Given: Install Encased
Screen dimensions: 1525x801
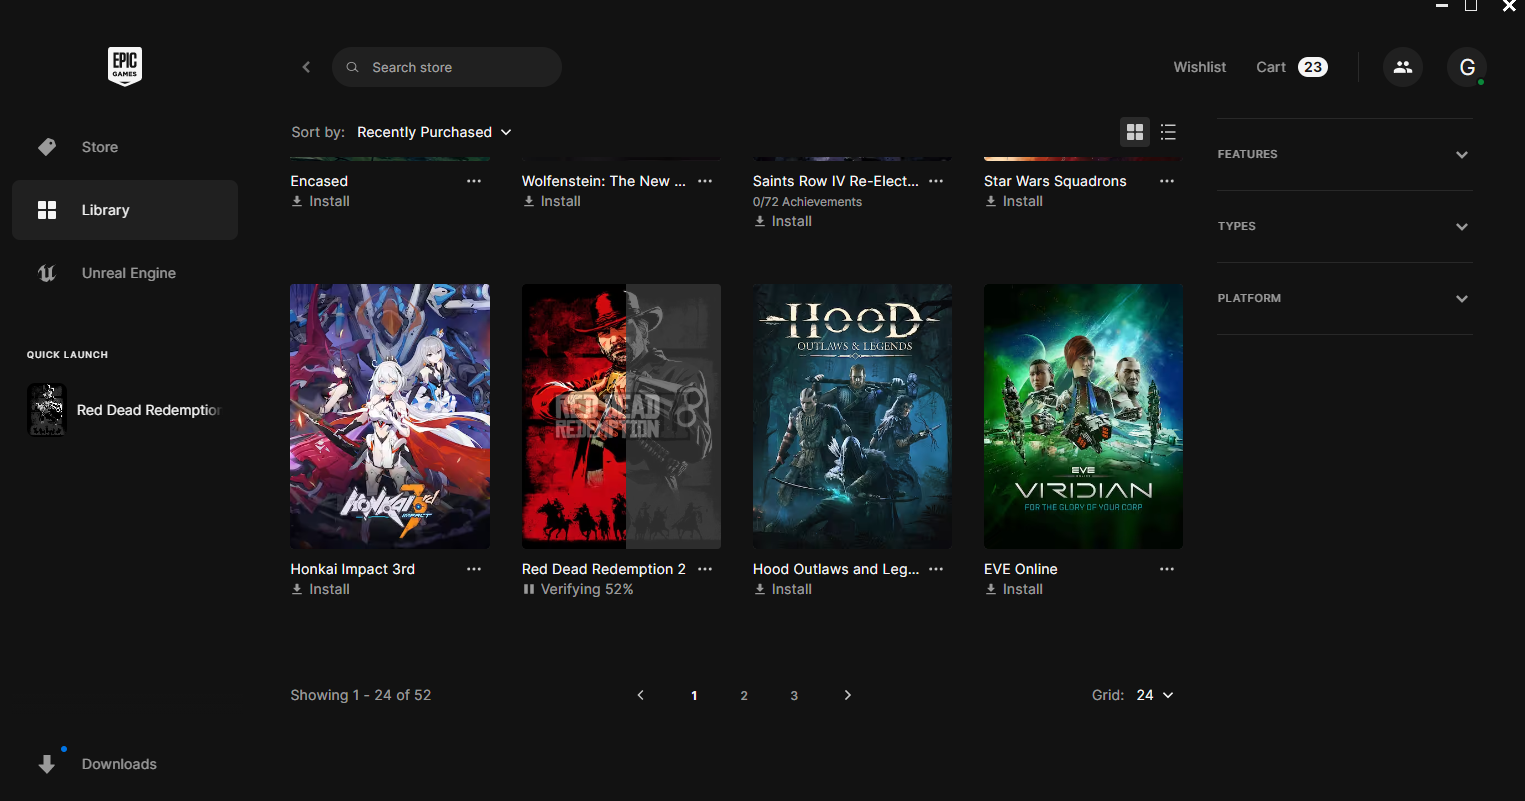Looking at the screenshot, I should (320, 201).
